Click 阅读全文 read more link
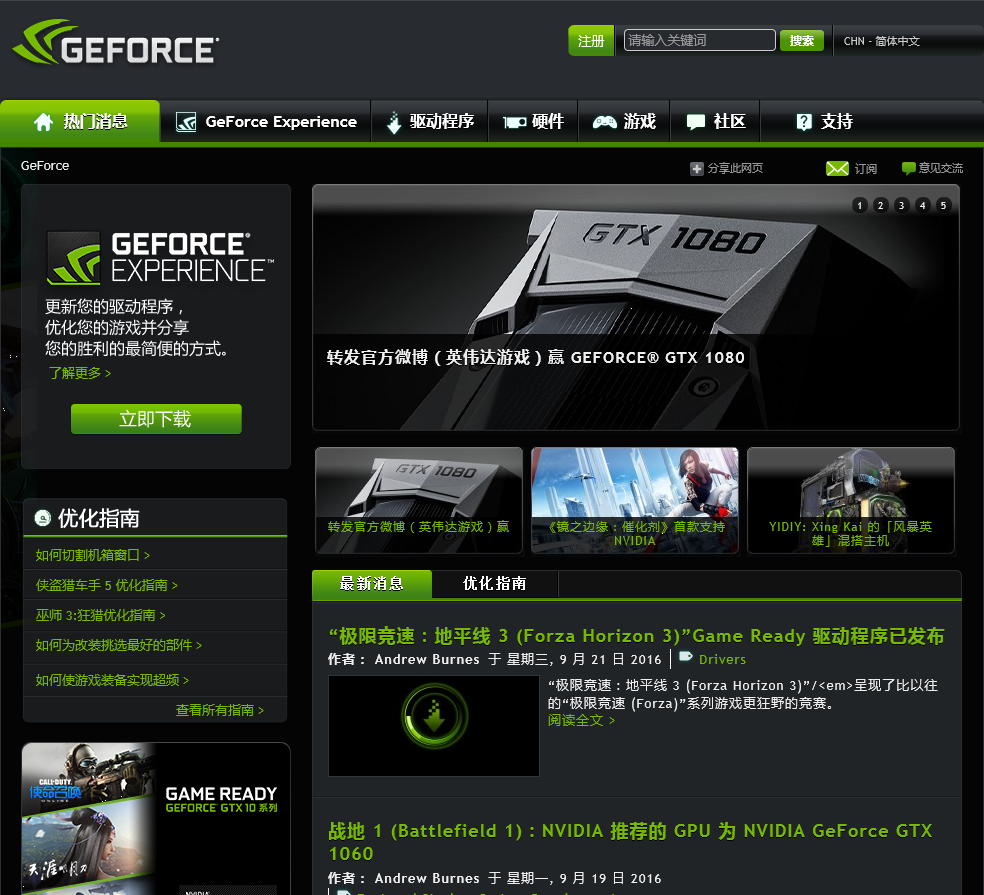This screenshot has width=984, height=895. click(581, 721)
